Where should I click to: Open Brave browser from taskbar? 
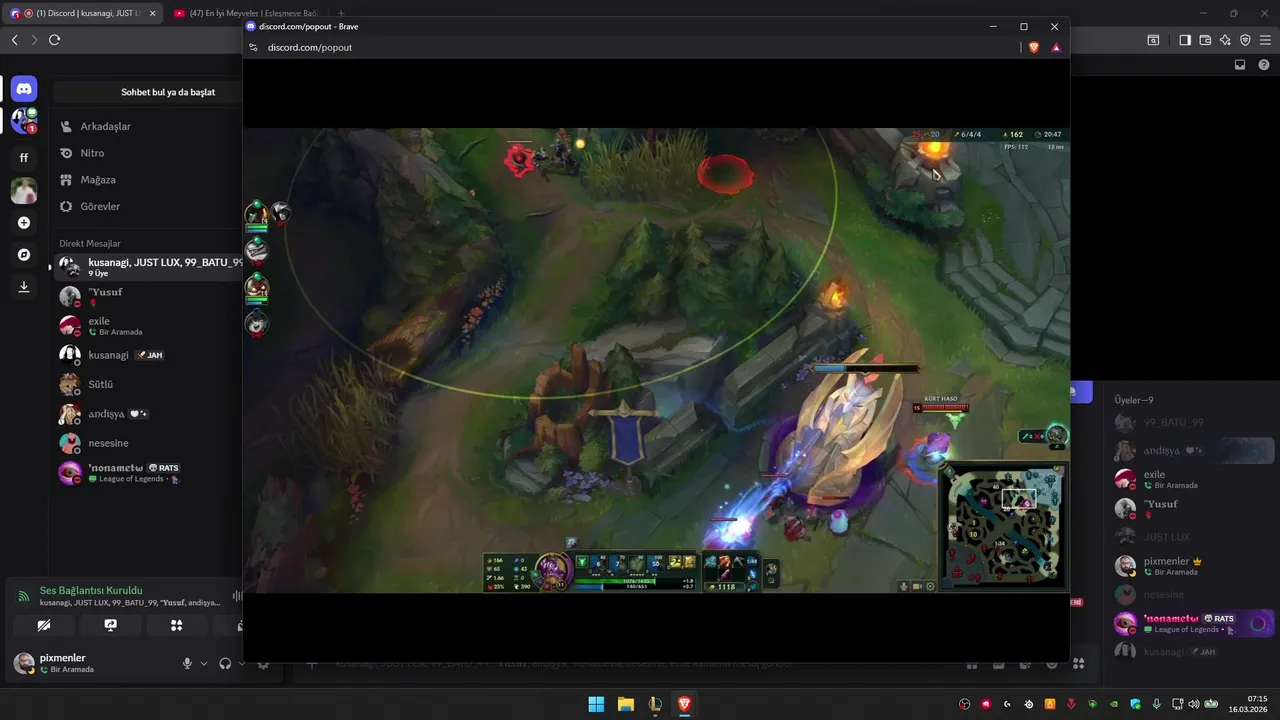(684, 704)
